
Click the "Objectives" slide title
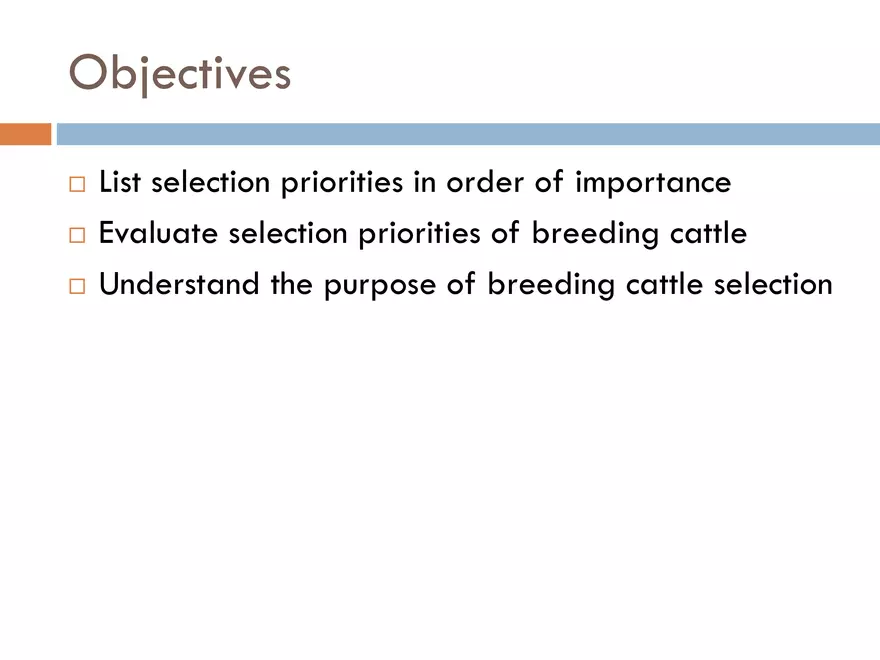coord(180,73)
